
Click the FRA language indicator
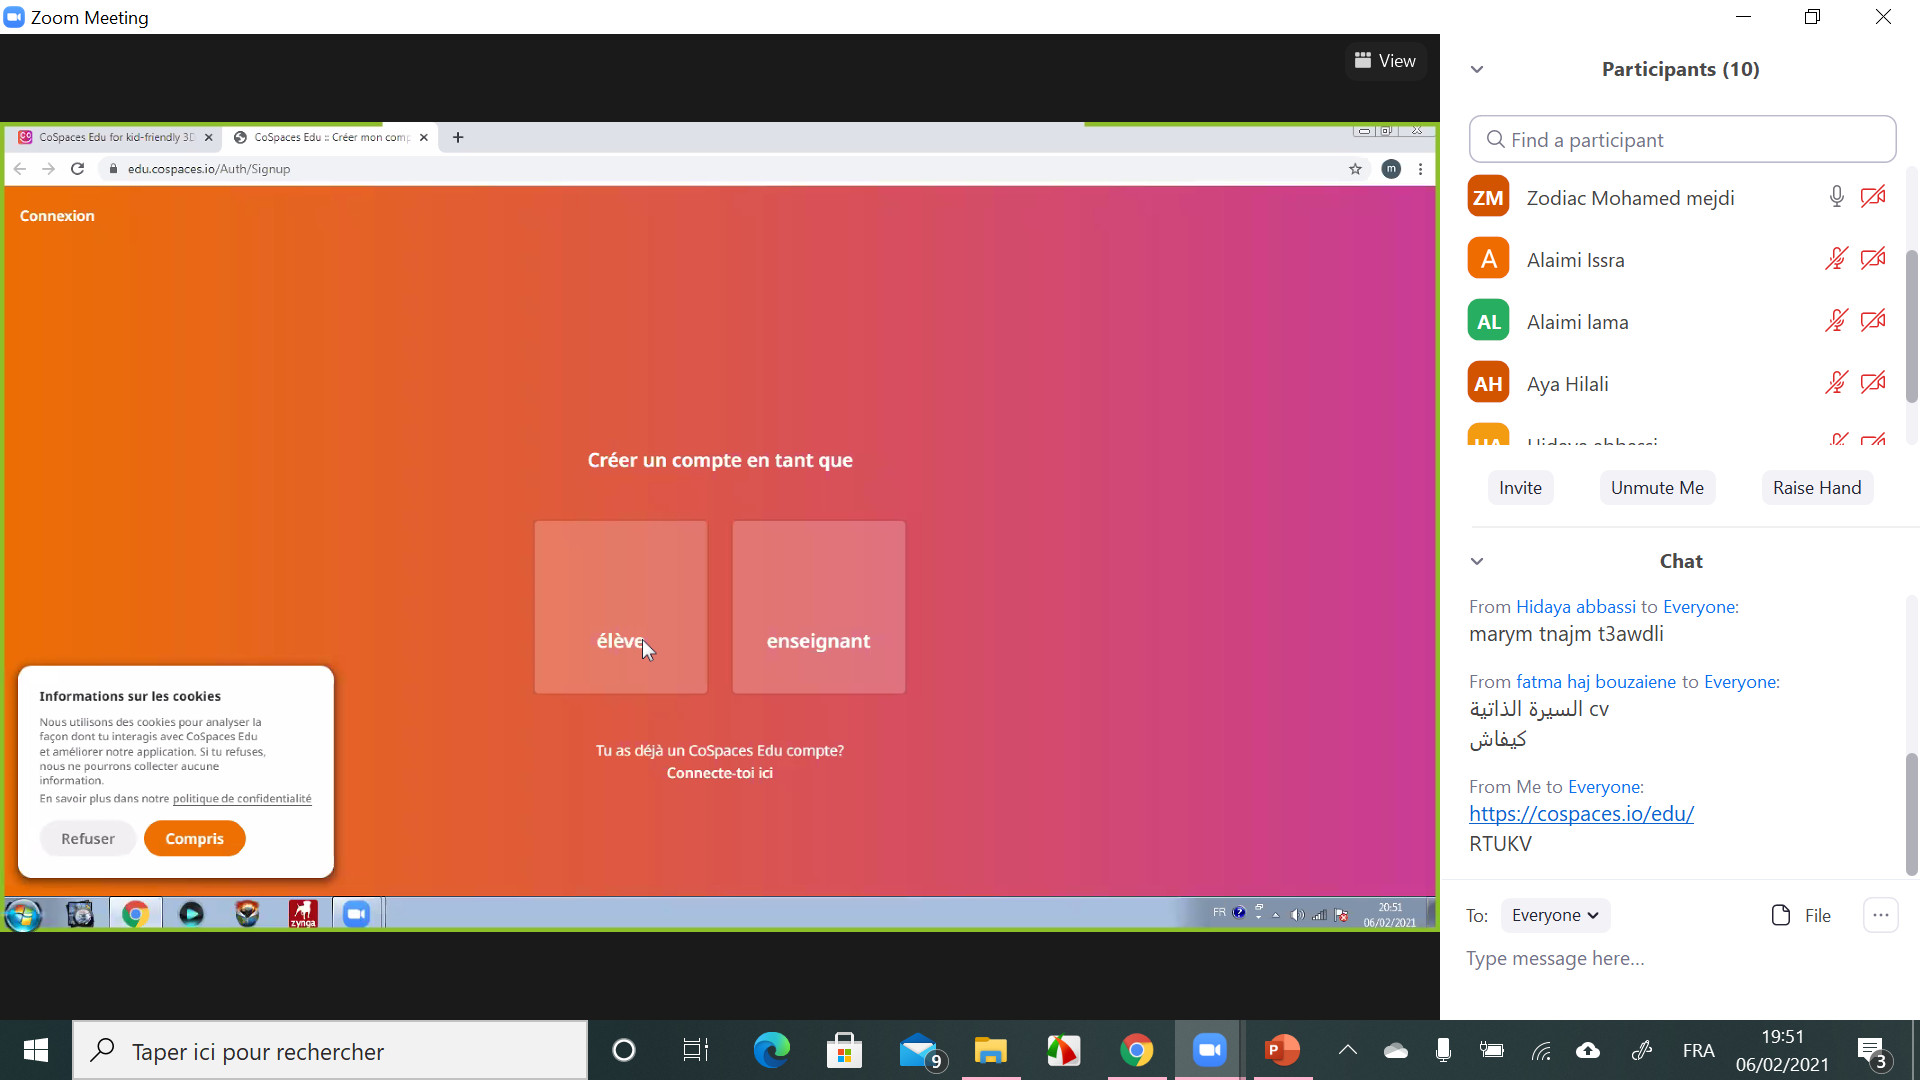tap(1698, 1050)
